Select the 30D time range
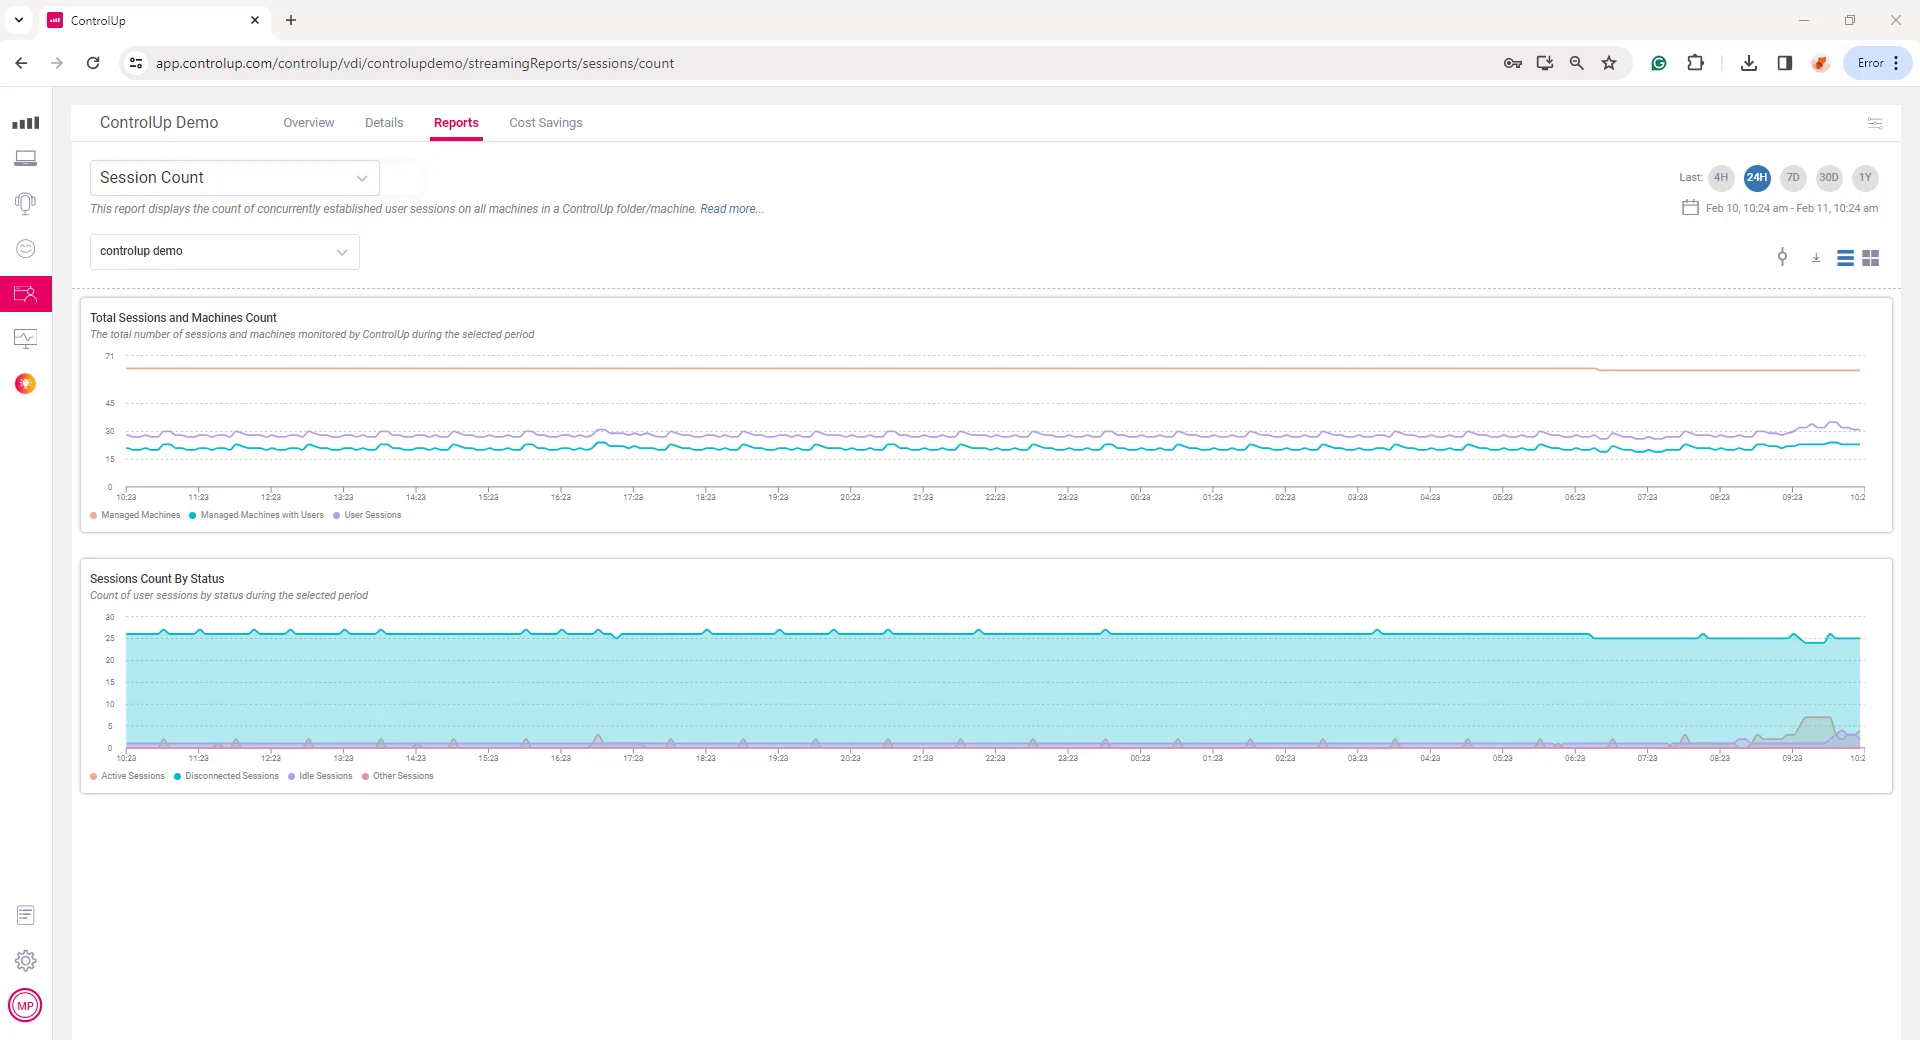1920x1040 pixels. pos(1829,178)
